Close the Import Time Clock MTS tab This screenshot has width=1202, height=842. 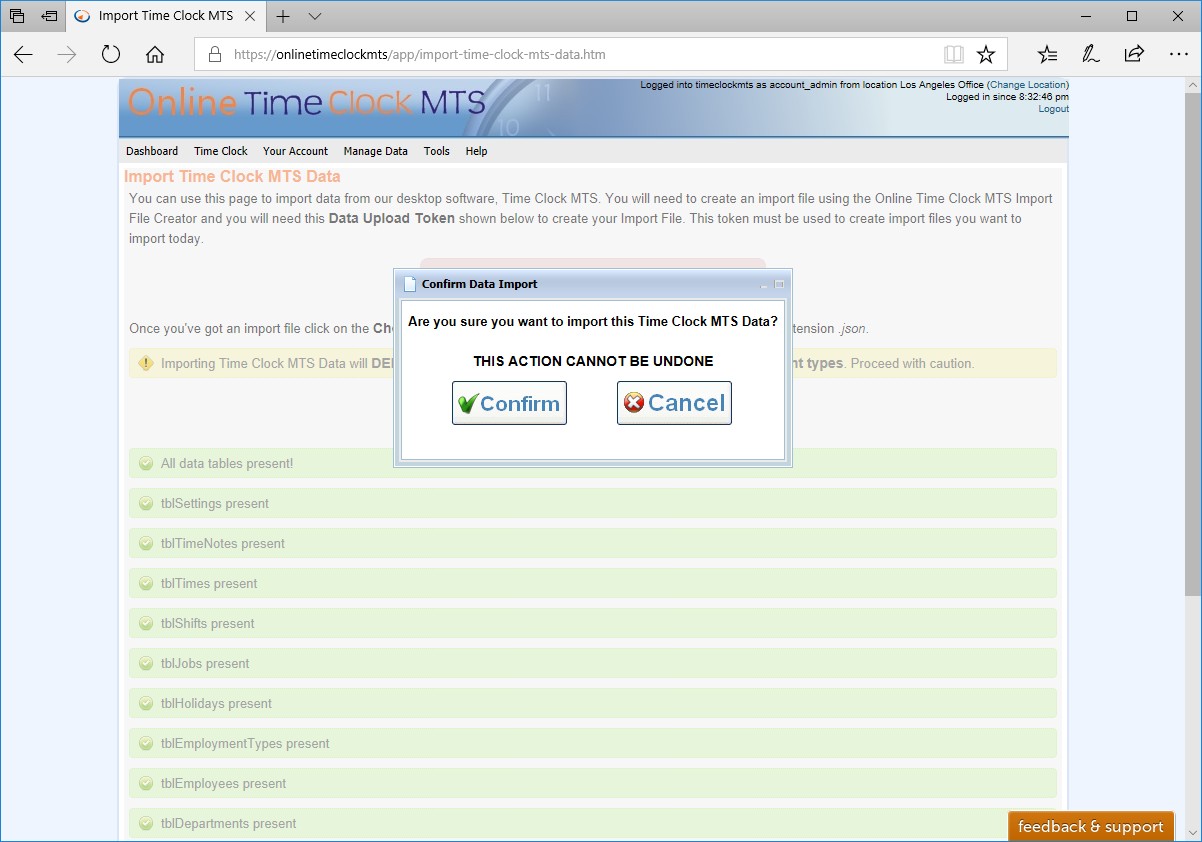pyautogui.click(x=248, y=16)
